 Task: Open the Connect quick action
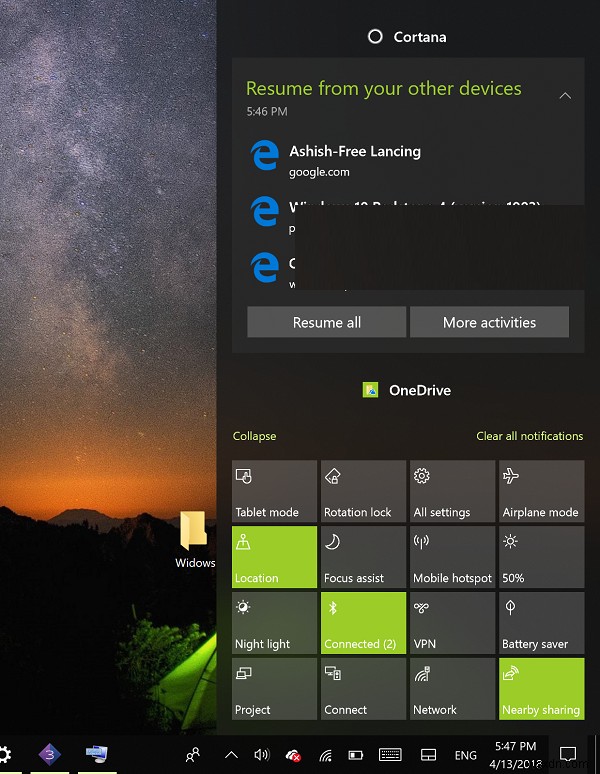point(363,689)
